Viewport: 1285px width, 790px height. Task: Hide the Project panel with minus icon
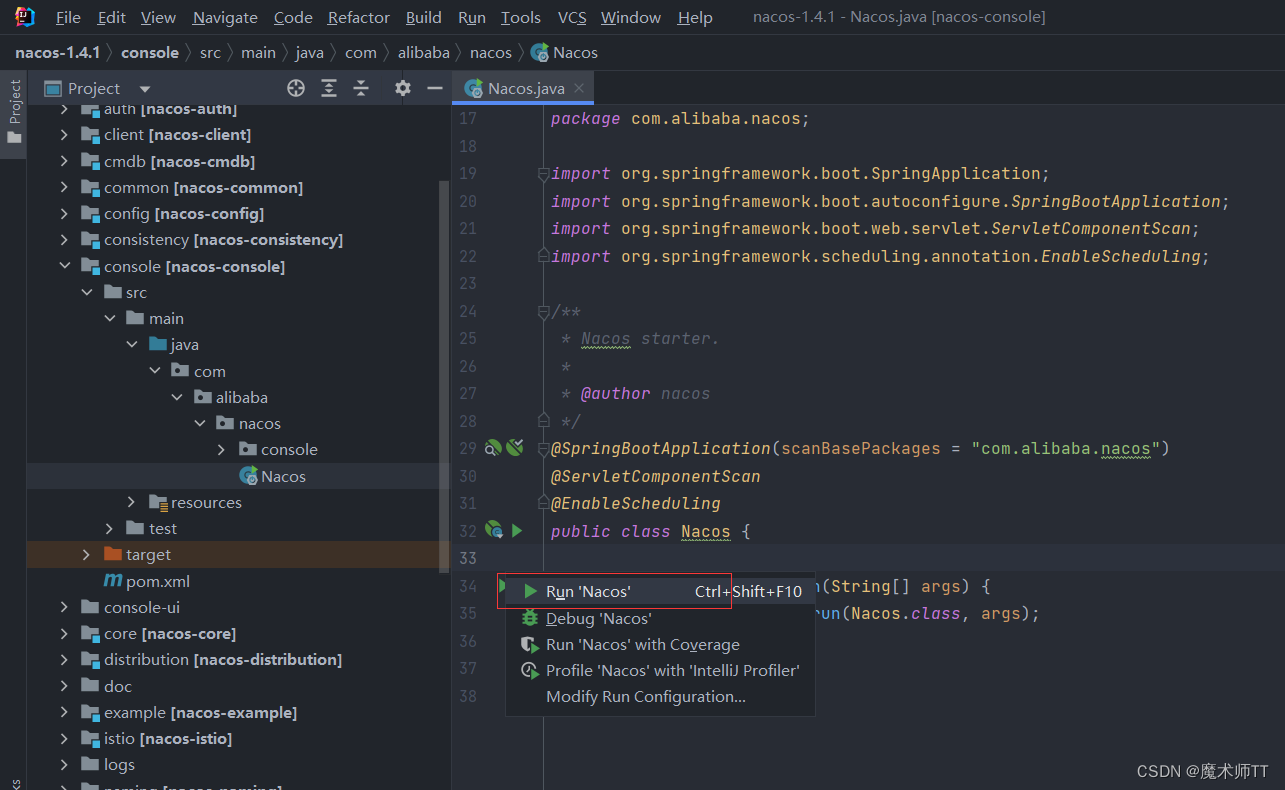pos(435,88)
